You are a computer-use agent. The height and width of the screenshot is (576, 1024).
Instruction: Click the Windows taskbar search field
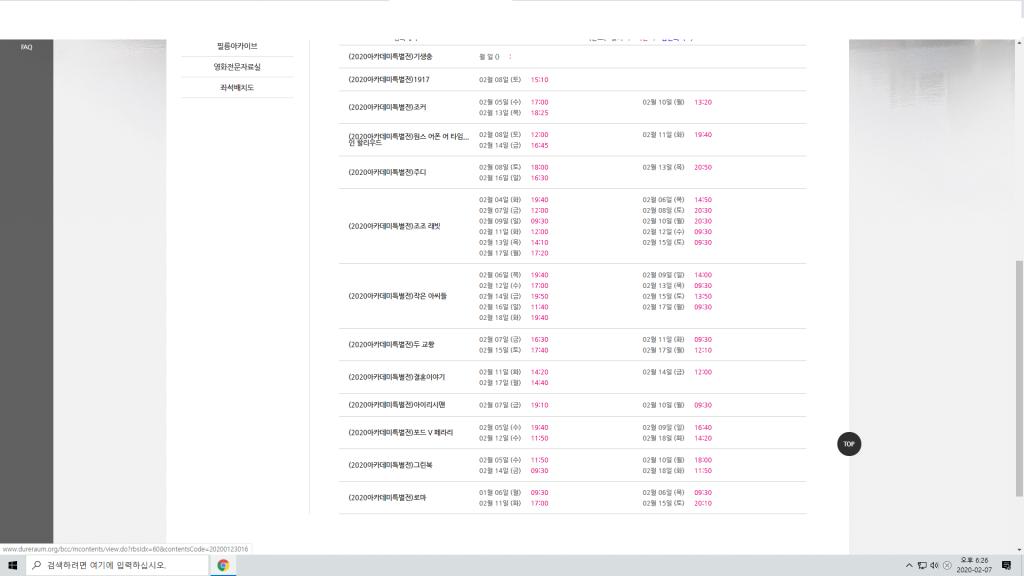(118, 566)
